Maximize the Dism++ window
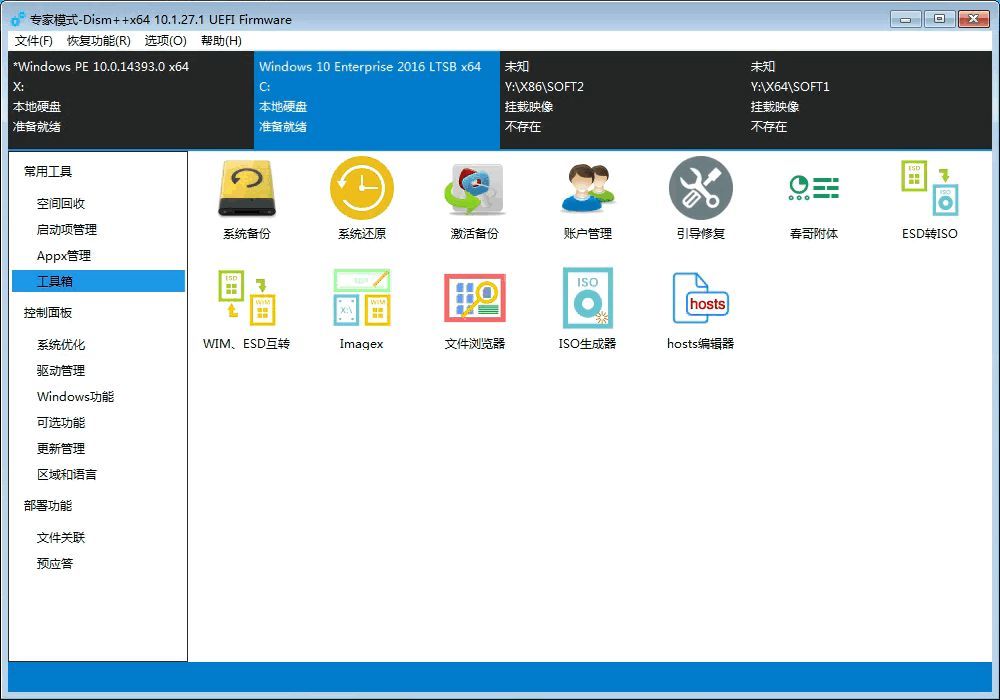 tap(939, 19)
